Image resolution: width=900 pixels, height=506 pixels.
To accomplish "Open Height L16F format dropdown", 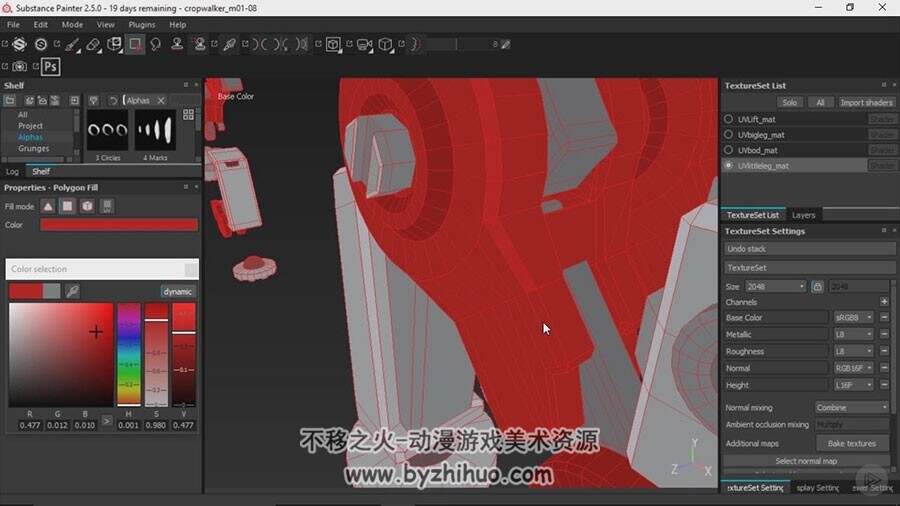I will (854, 385).
